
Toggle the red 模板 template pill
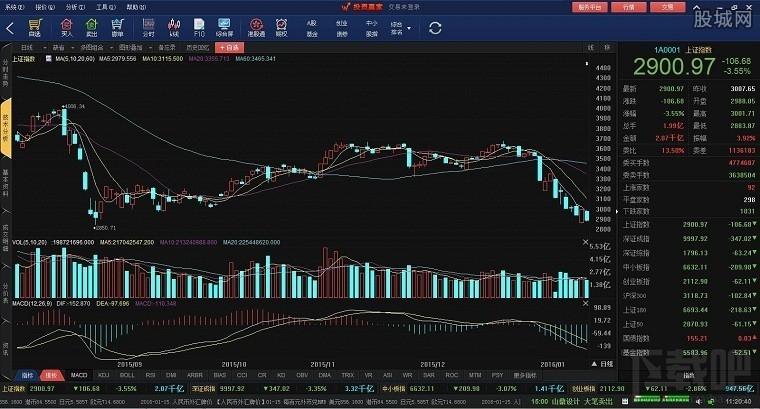pyautogui.click(x=51, y=375)
